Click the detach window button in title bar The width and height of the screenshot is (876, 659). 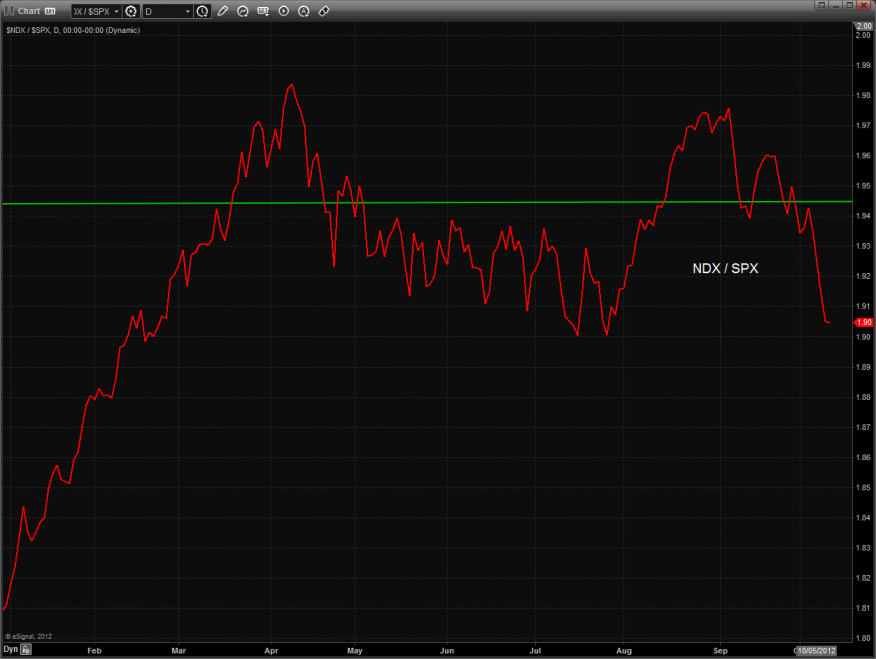tap(821, 5)
